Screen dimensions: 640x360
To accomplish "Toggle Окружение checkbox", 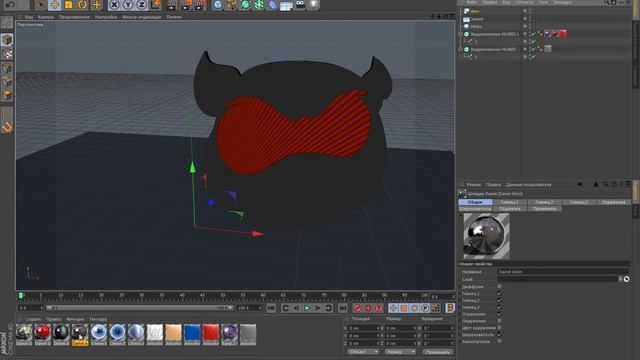I will 499,321.
